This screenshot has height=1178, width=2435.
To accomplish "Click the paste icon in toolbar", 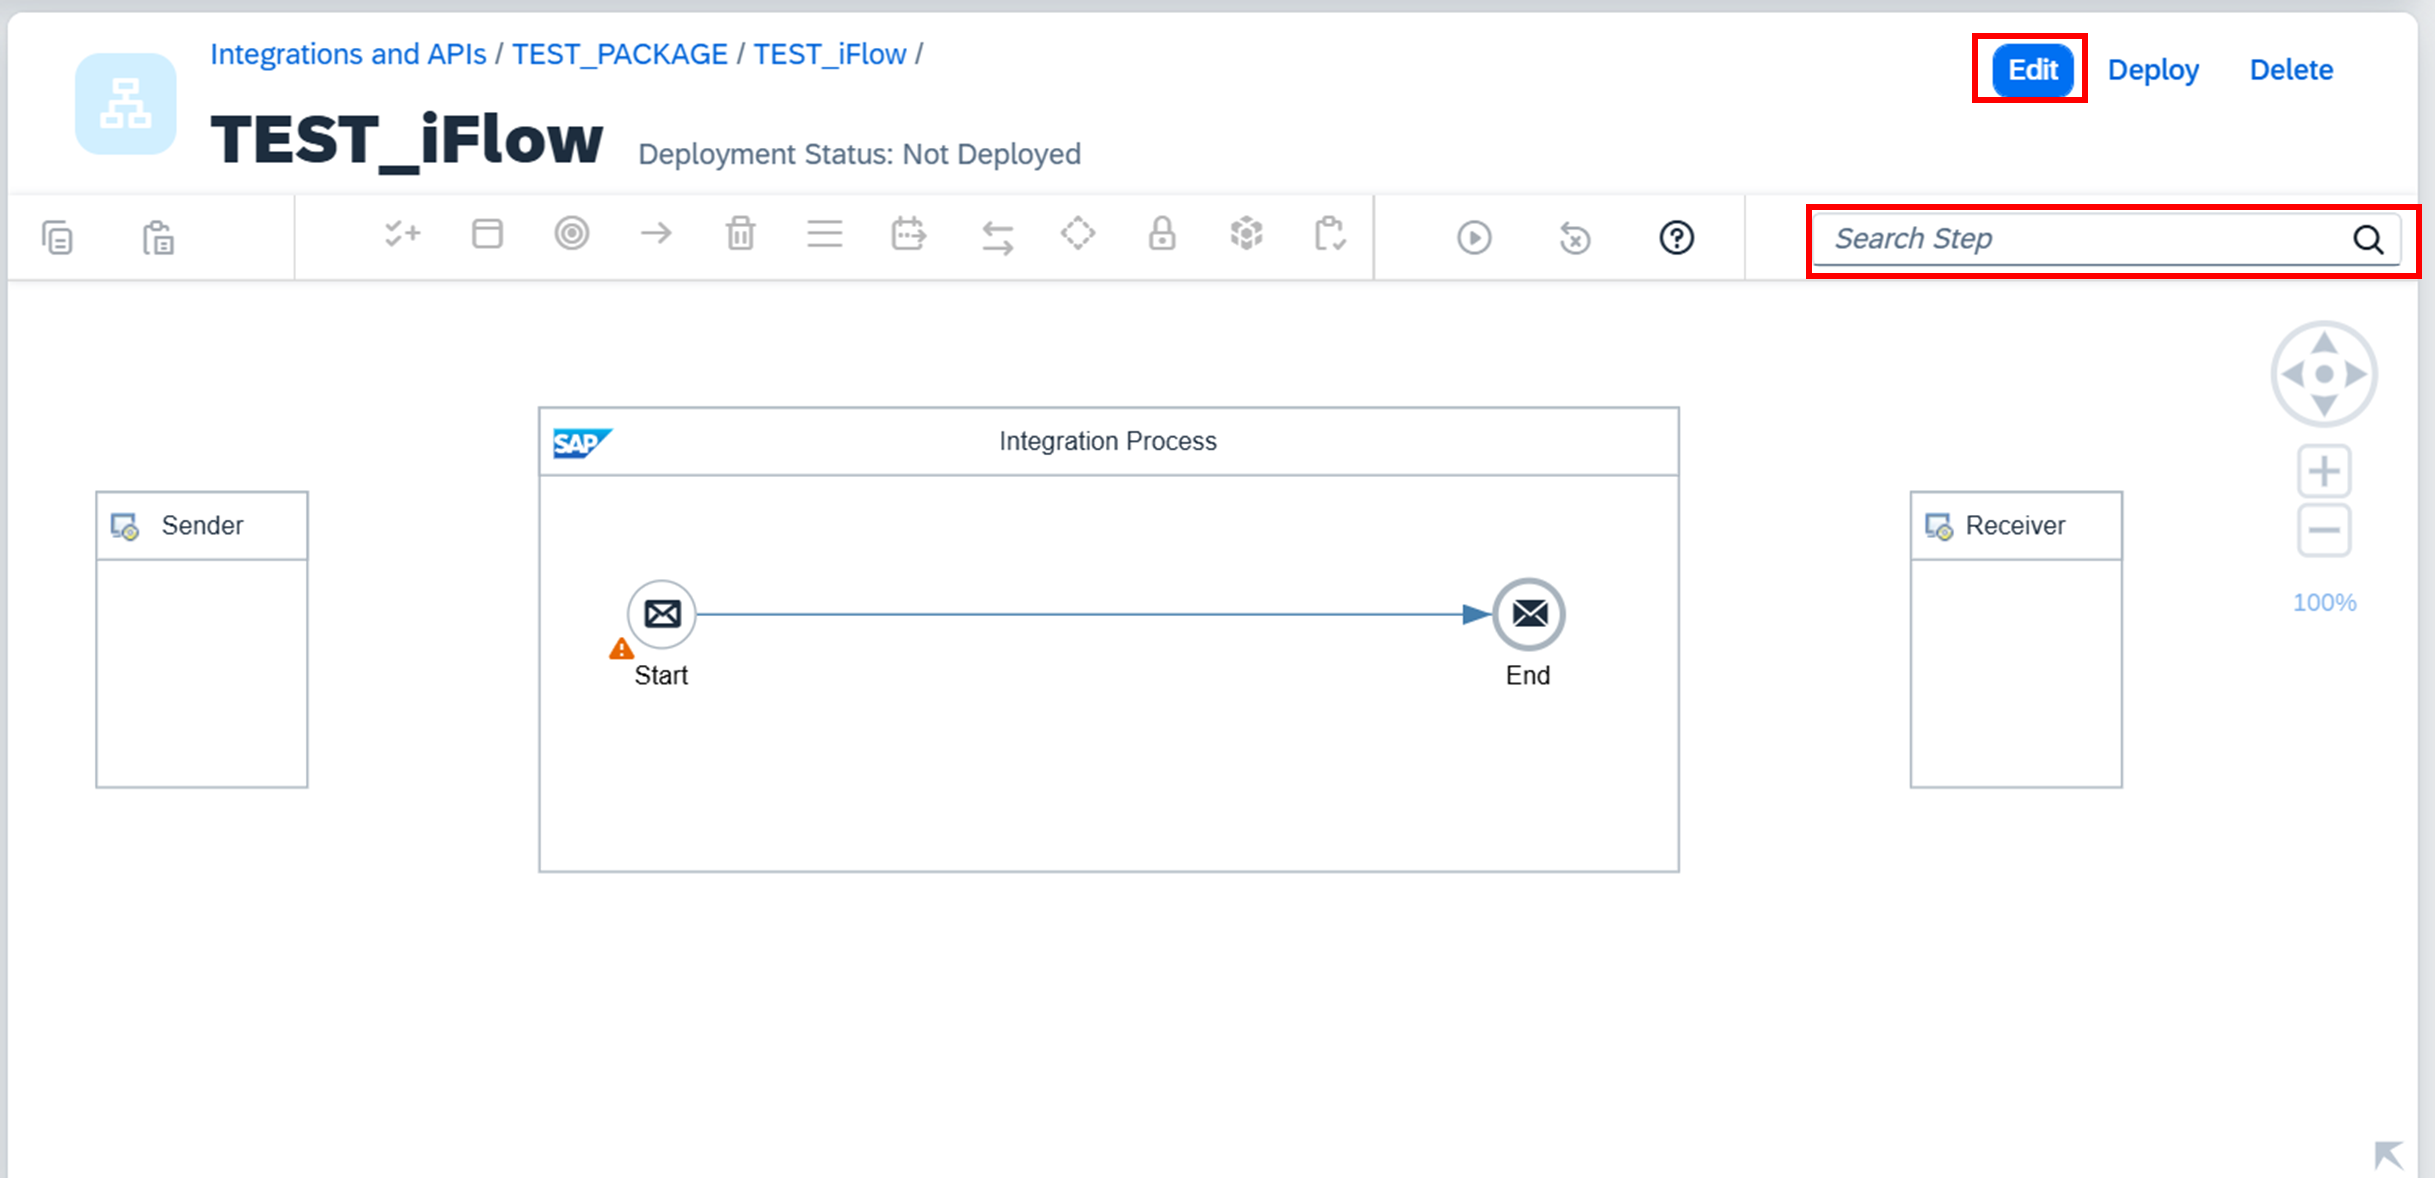I will 158,238.
